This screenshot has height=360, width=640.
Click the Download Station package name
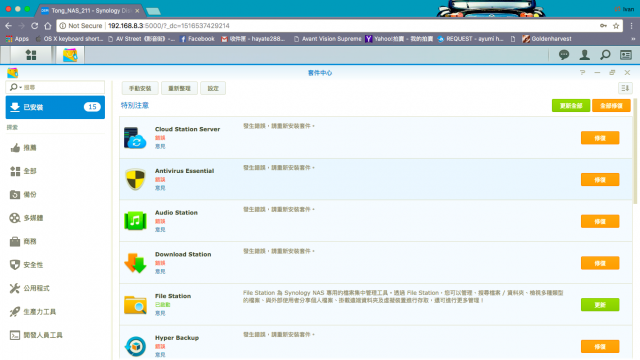tap(183, 254)
